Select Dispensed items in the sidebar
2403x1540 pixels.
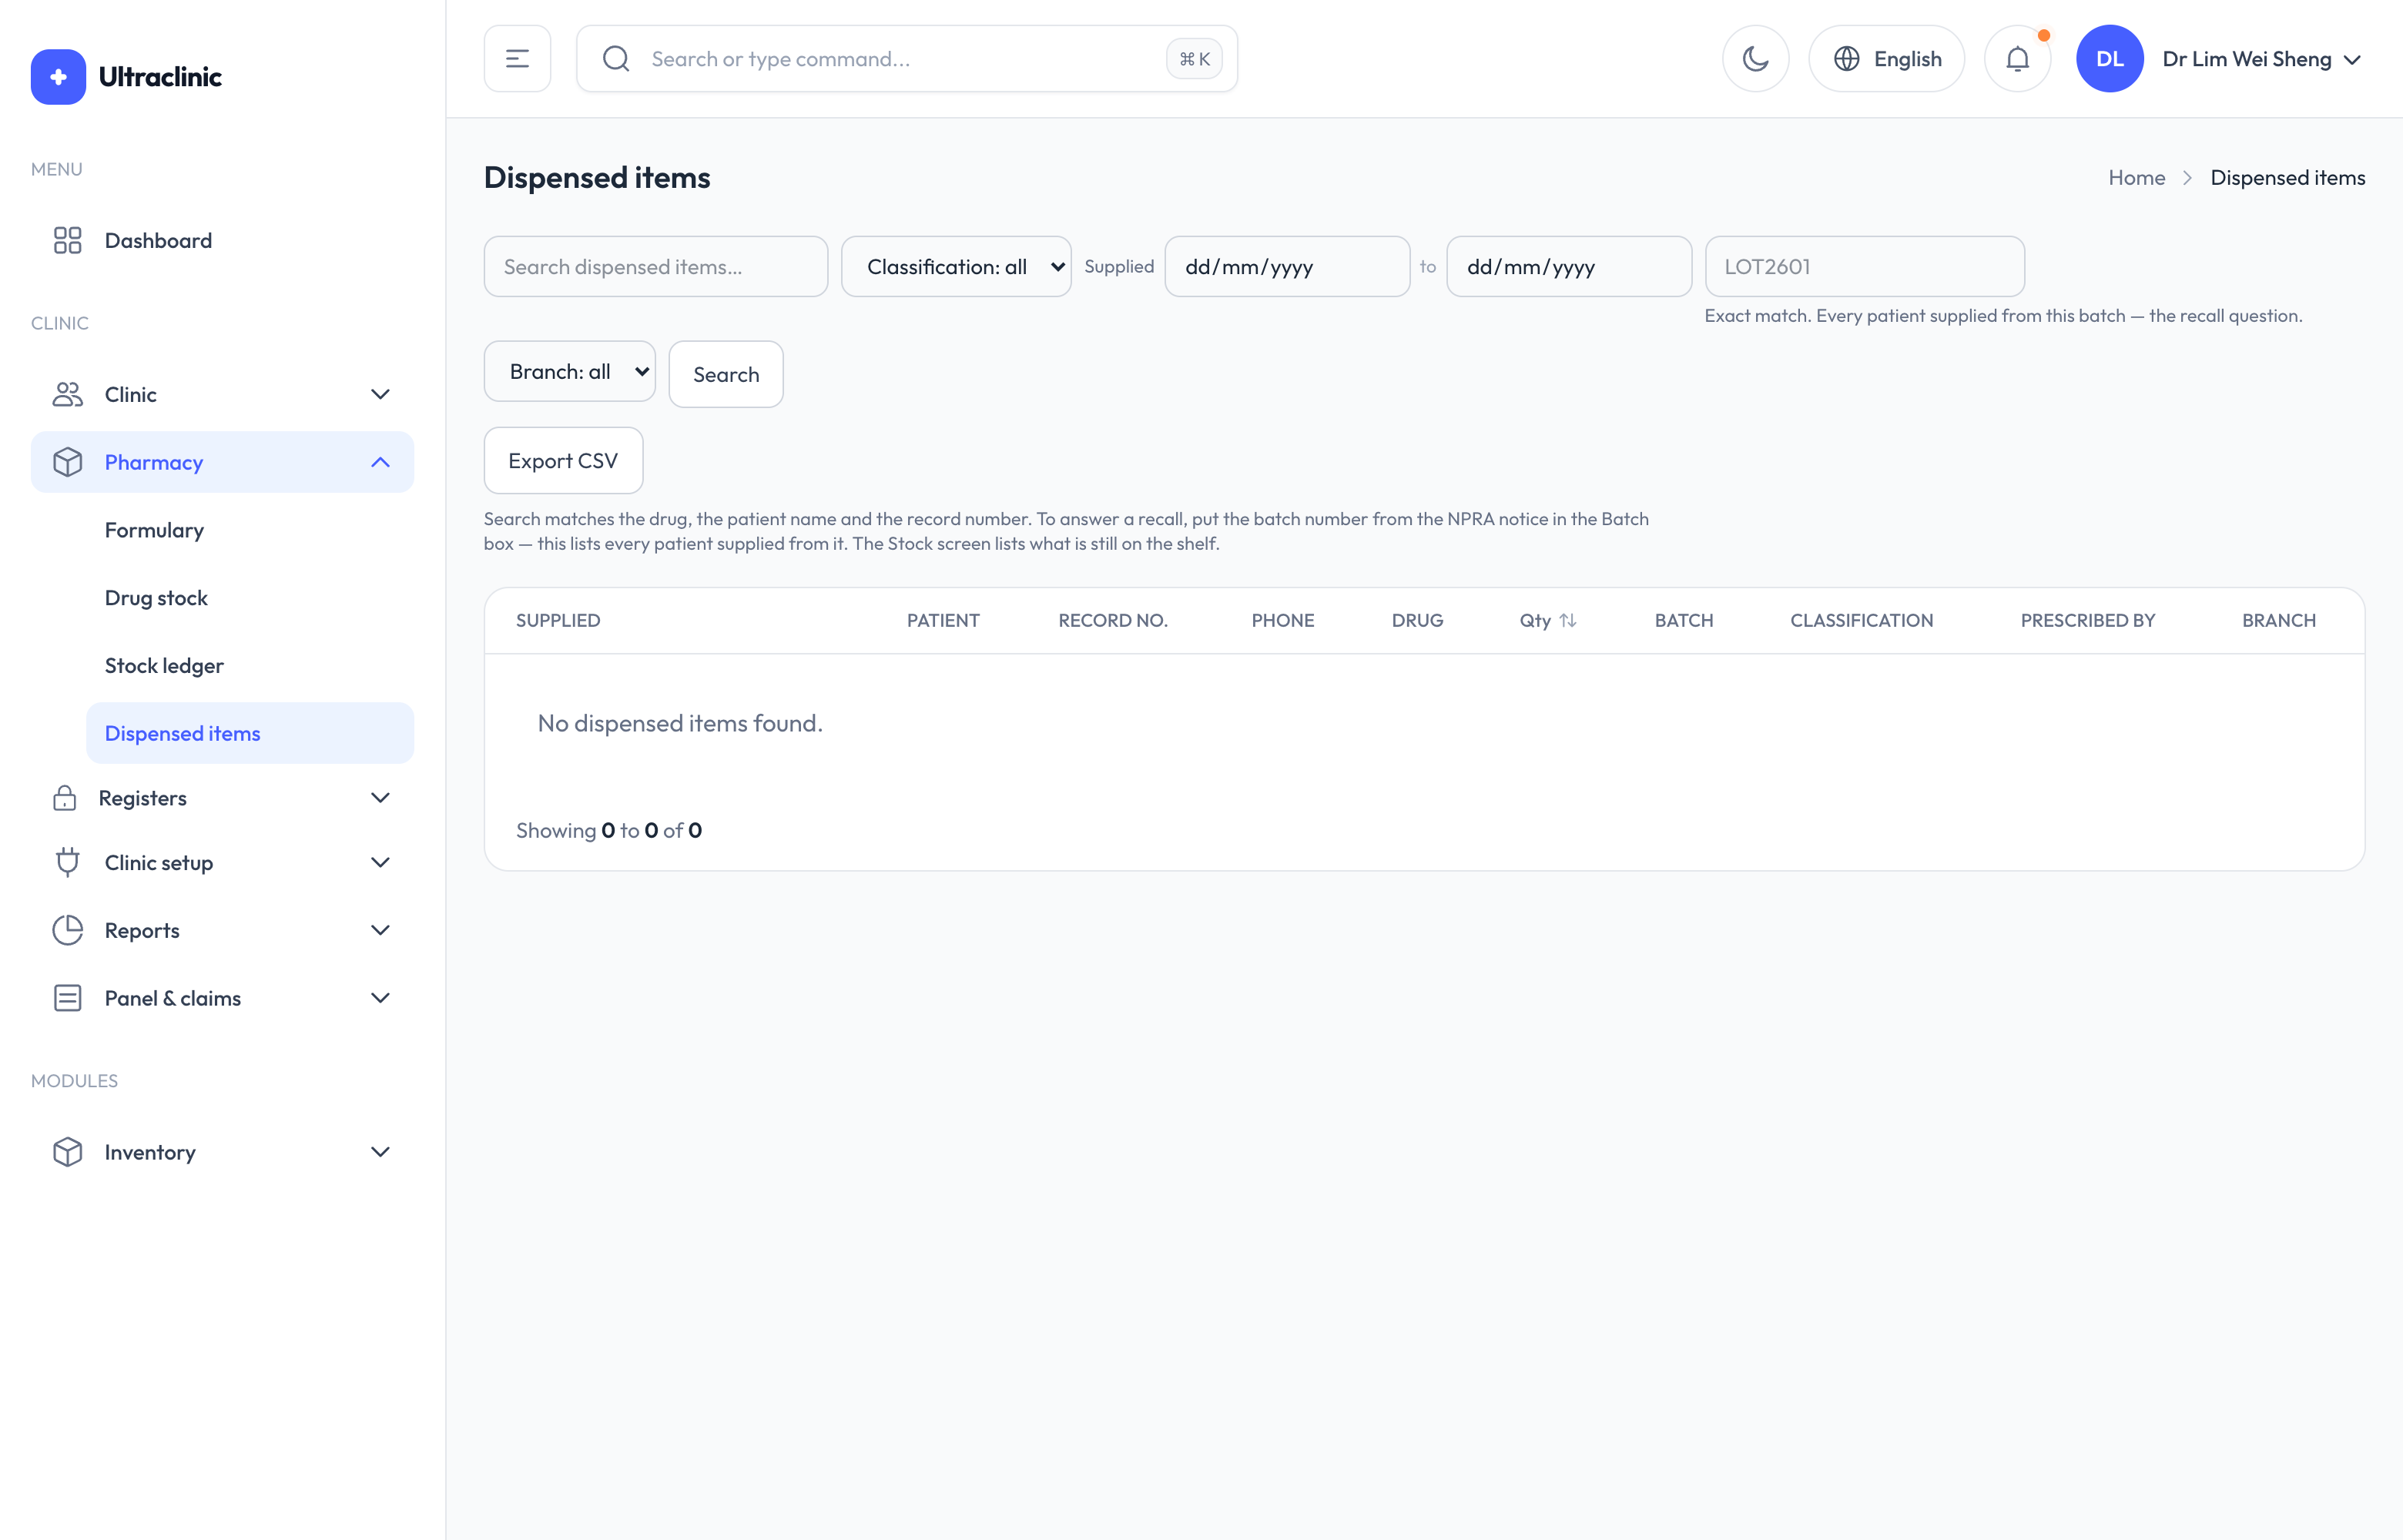pos(250,733)
